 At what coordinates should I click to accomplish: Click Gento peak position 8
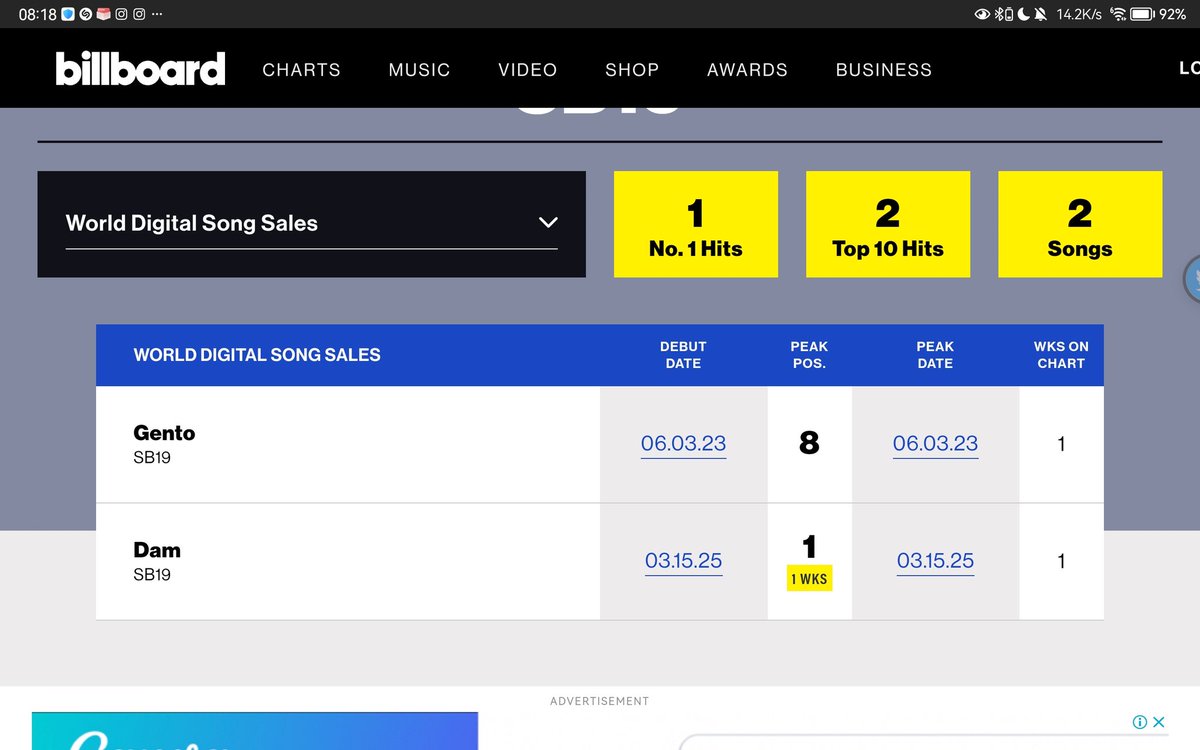pyautogui.click(x=809, y=443)
